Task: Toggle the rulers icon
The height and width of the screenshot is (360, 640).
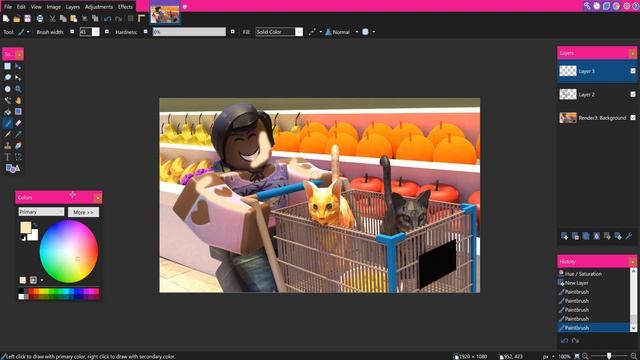Action: [142, 19]
